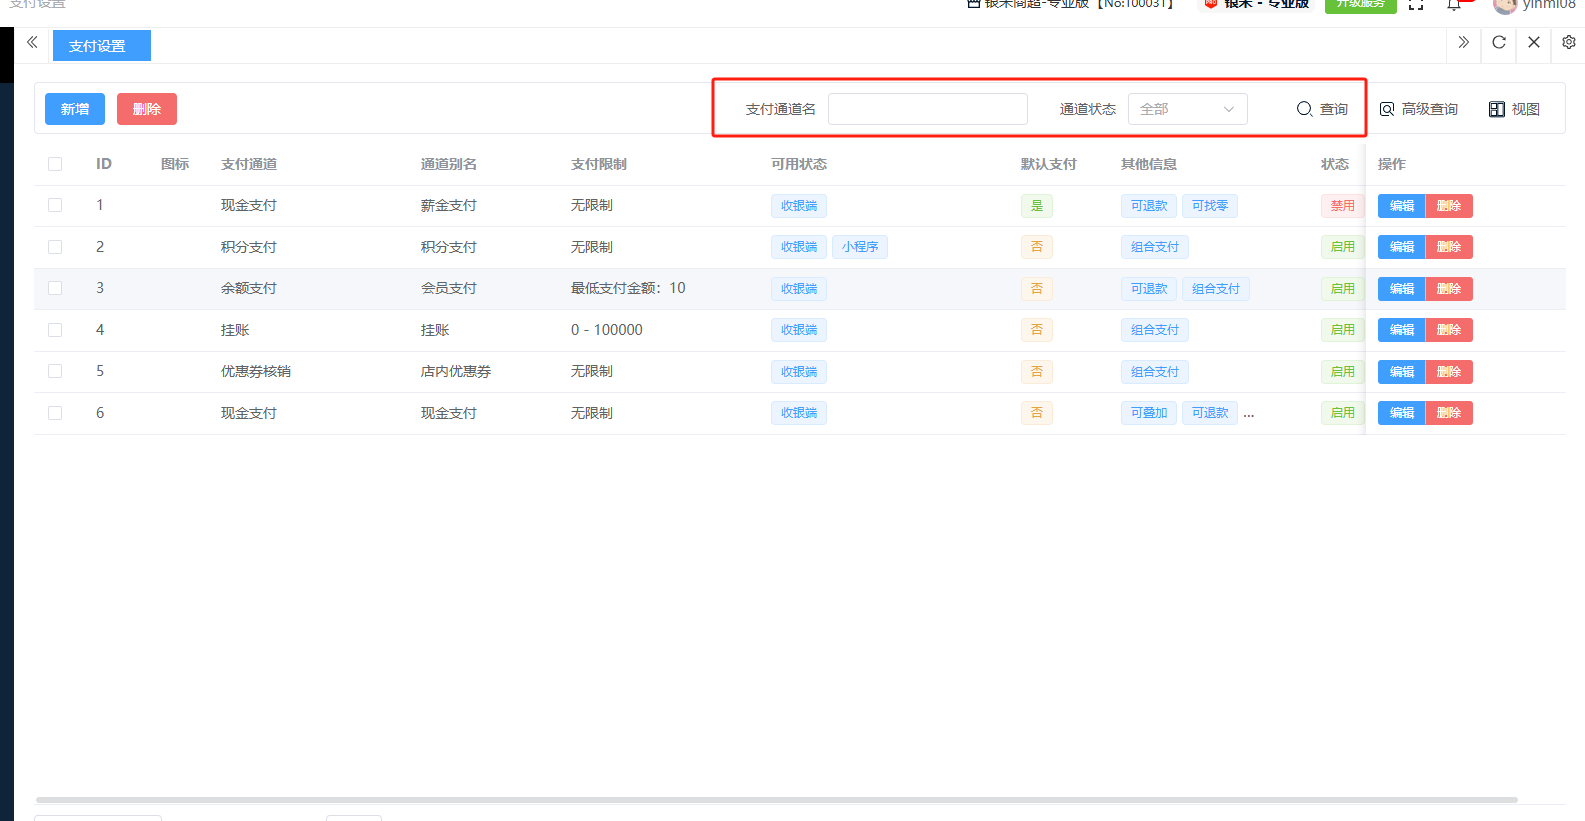Click the notification bell icon
Image resolution: width=1585 pixels, height=821 pixels.
(1454, 5)
